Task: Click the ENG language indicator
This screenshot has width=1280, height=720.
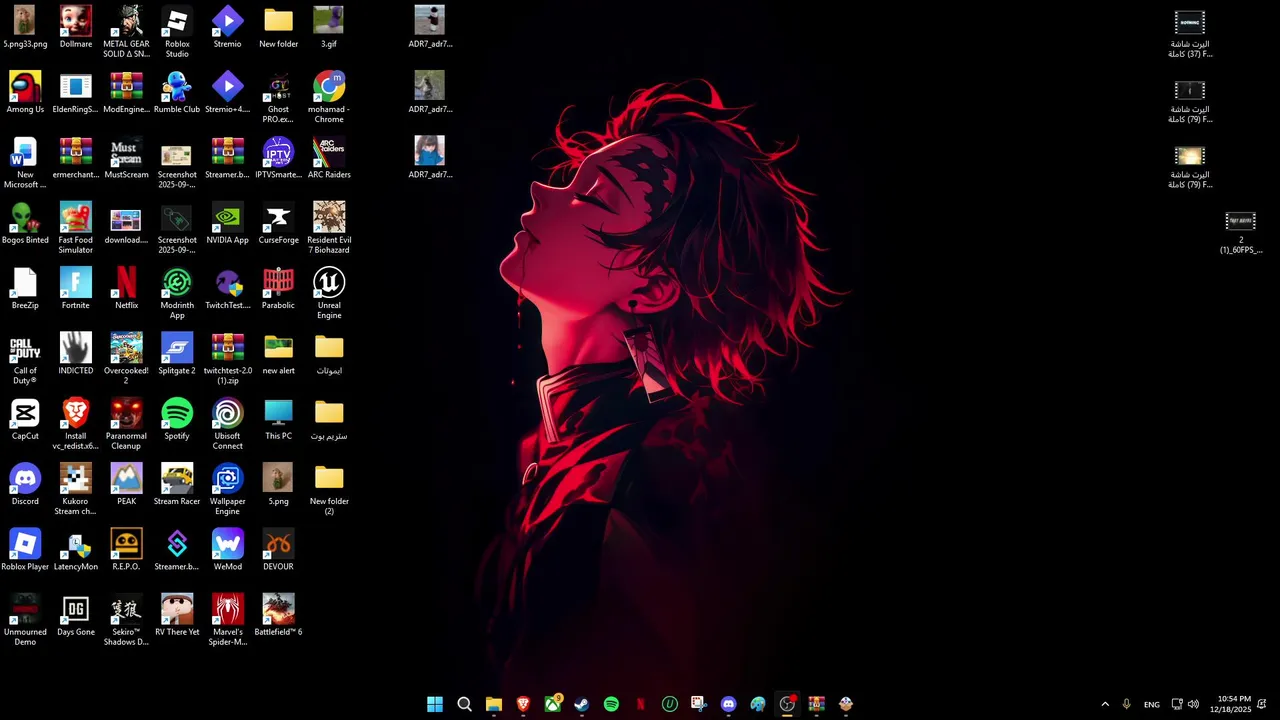Action: pos(1152,704)
